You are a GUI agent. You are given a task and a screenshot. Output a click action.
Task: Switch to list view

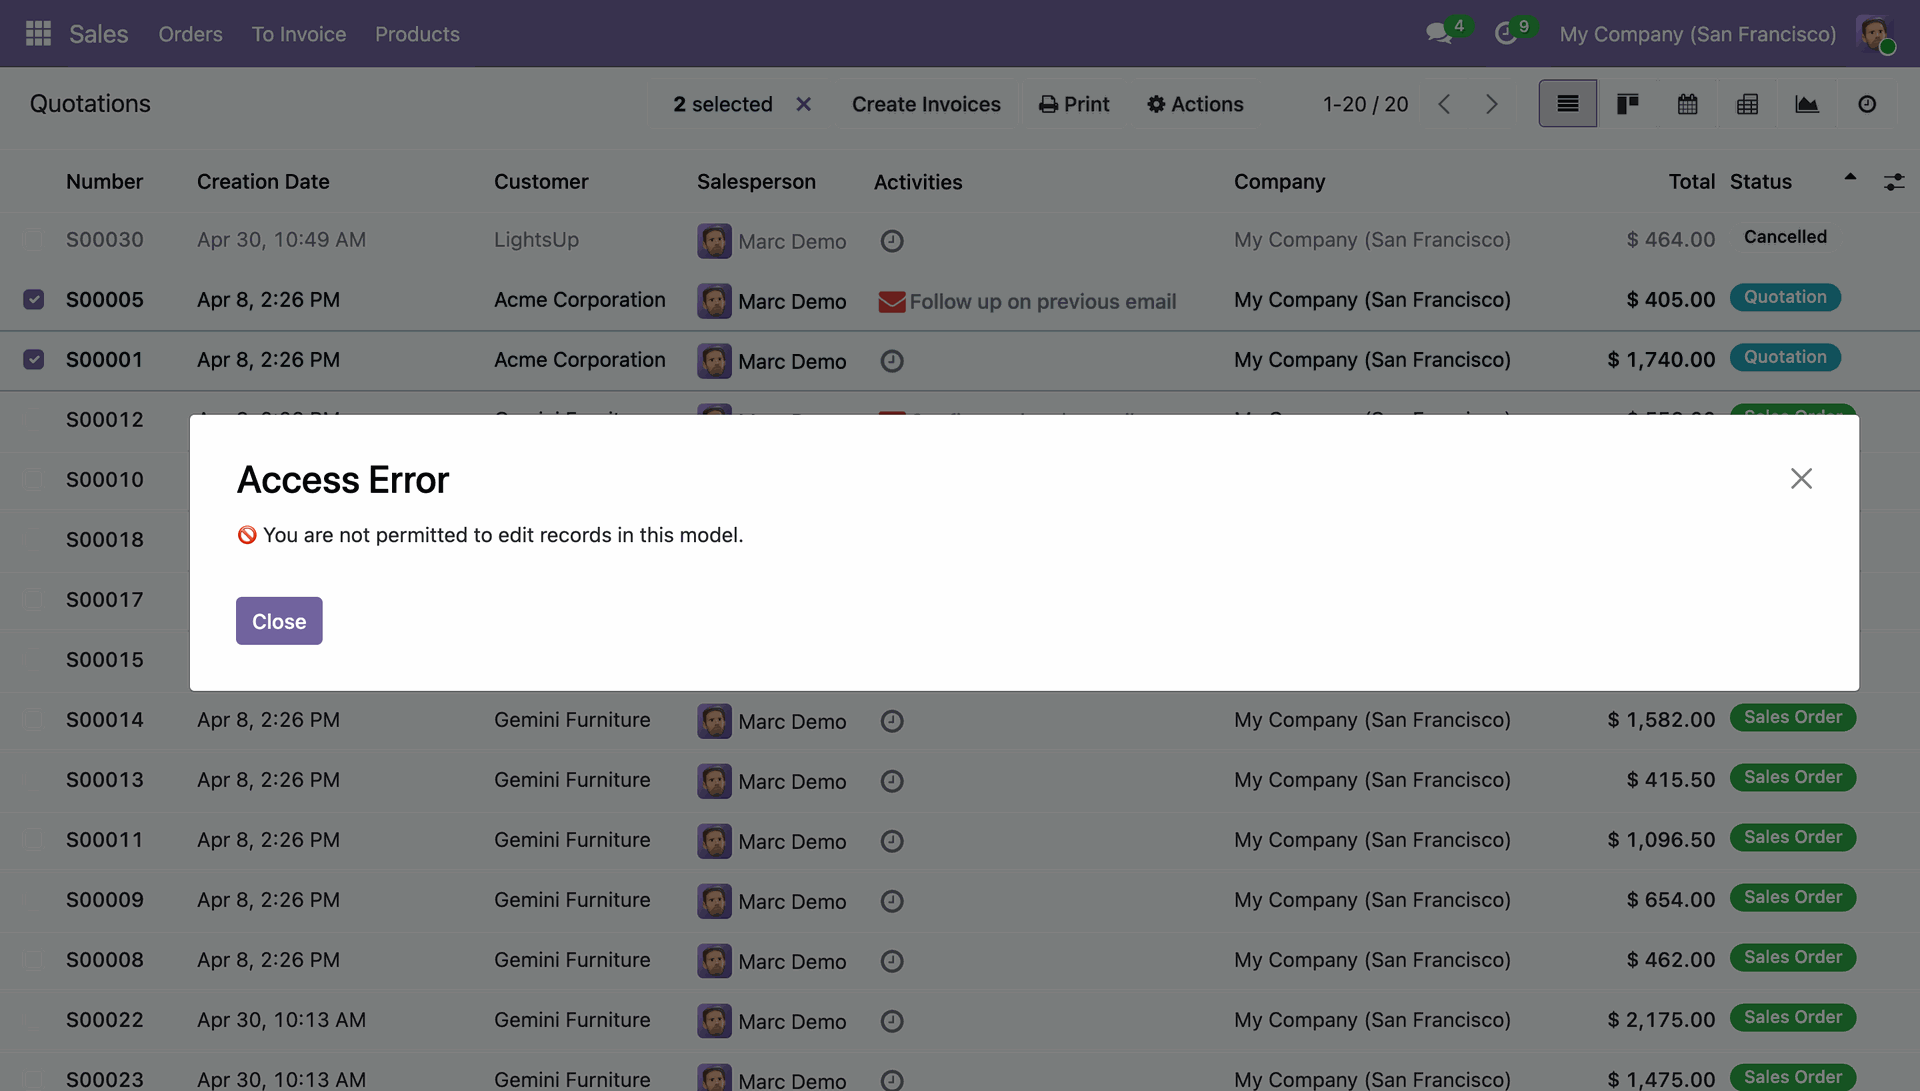point(1567,103)
